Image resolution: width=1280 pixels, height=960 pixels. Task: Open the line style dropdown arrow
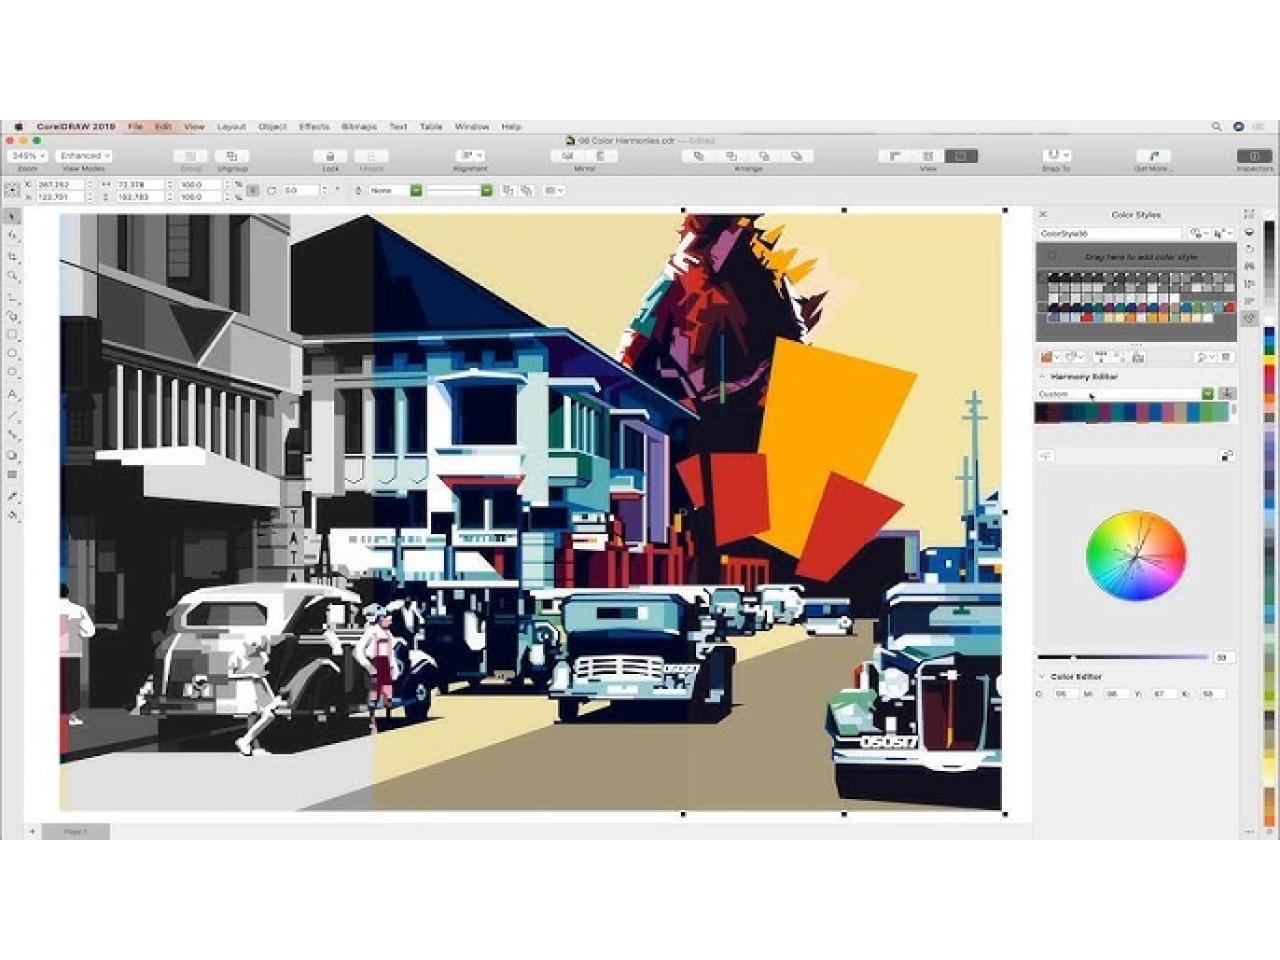486,190
